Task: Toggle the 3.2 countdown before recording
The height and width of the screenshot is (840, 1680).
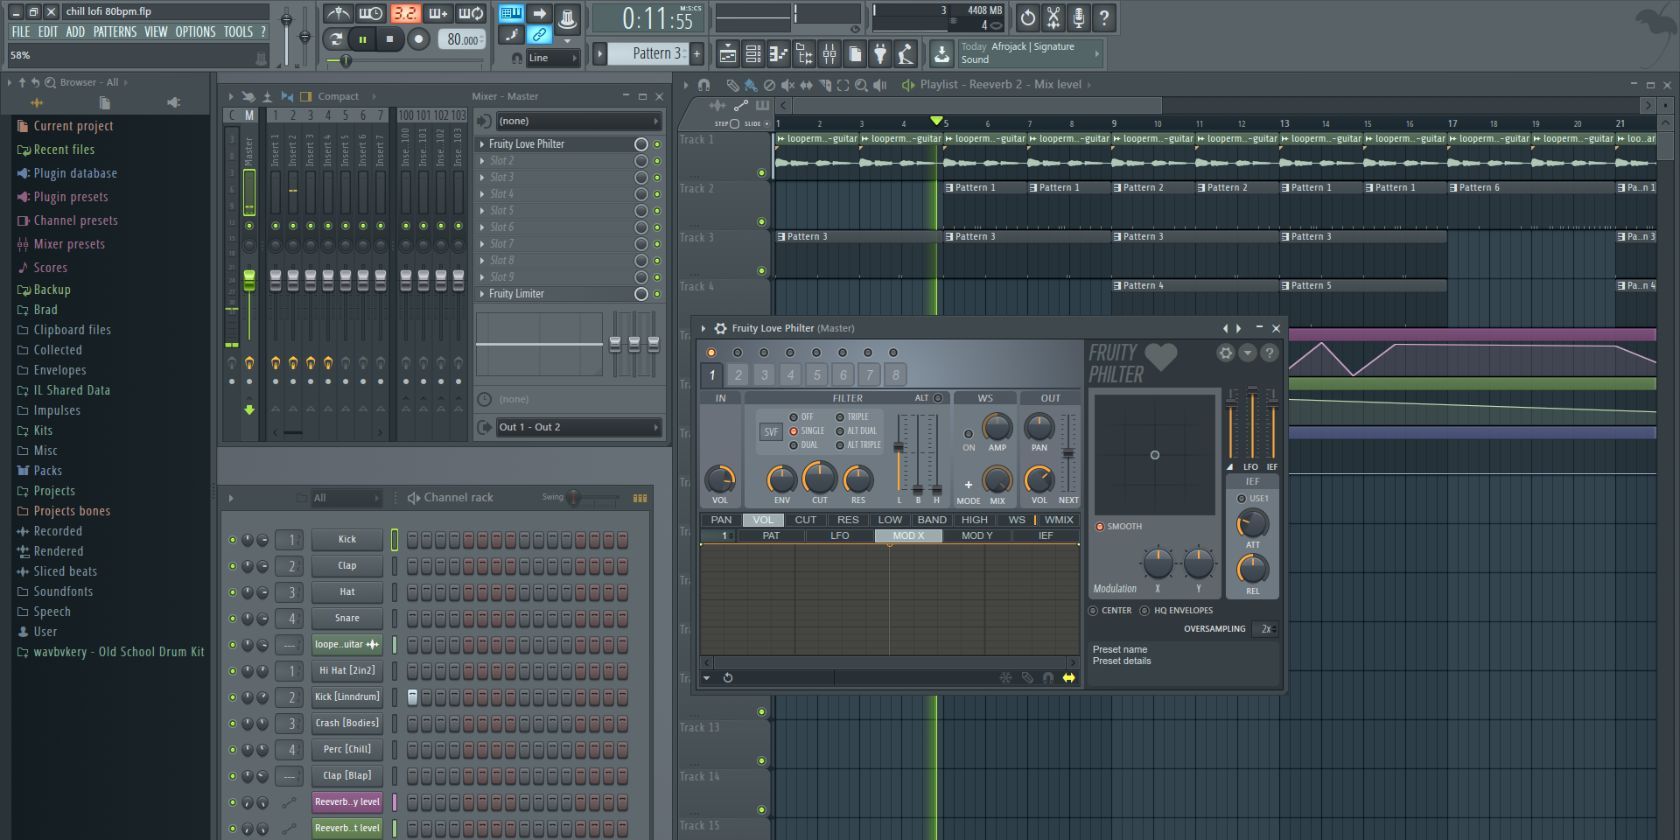Action: point(405,14)
